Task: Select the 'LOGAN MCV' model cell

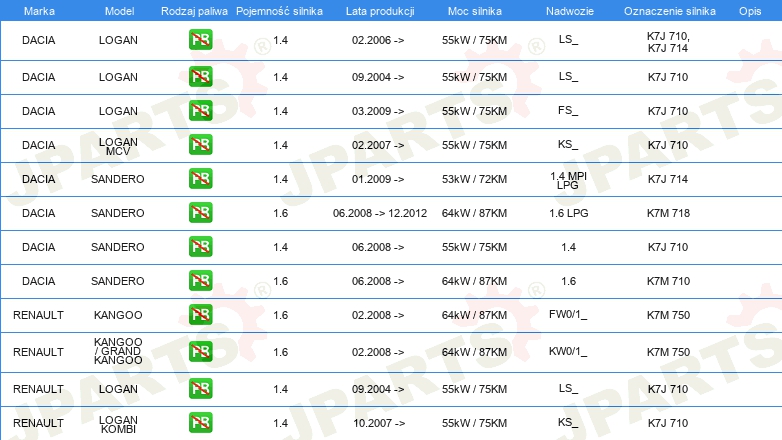Action: [x=118, y=146]
